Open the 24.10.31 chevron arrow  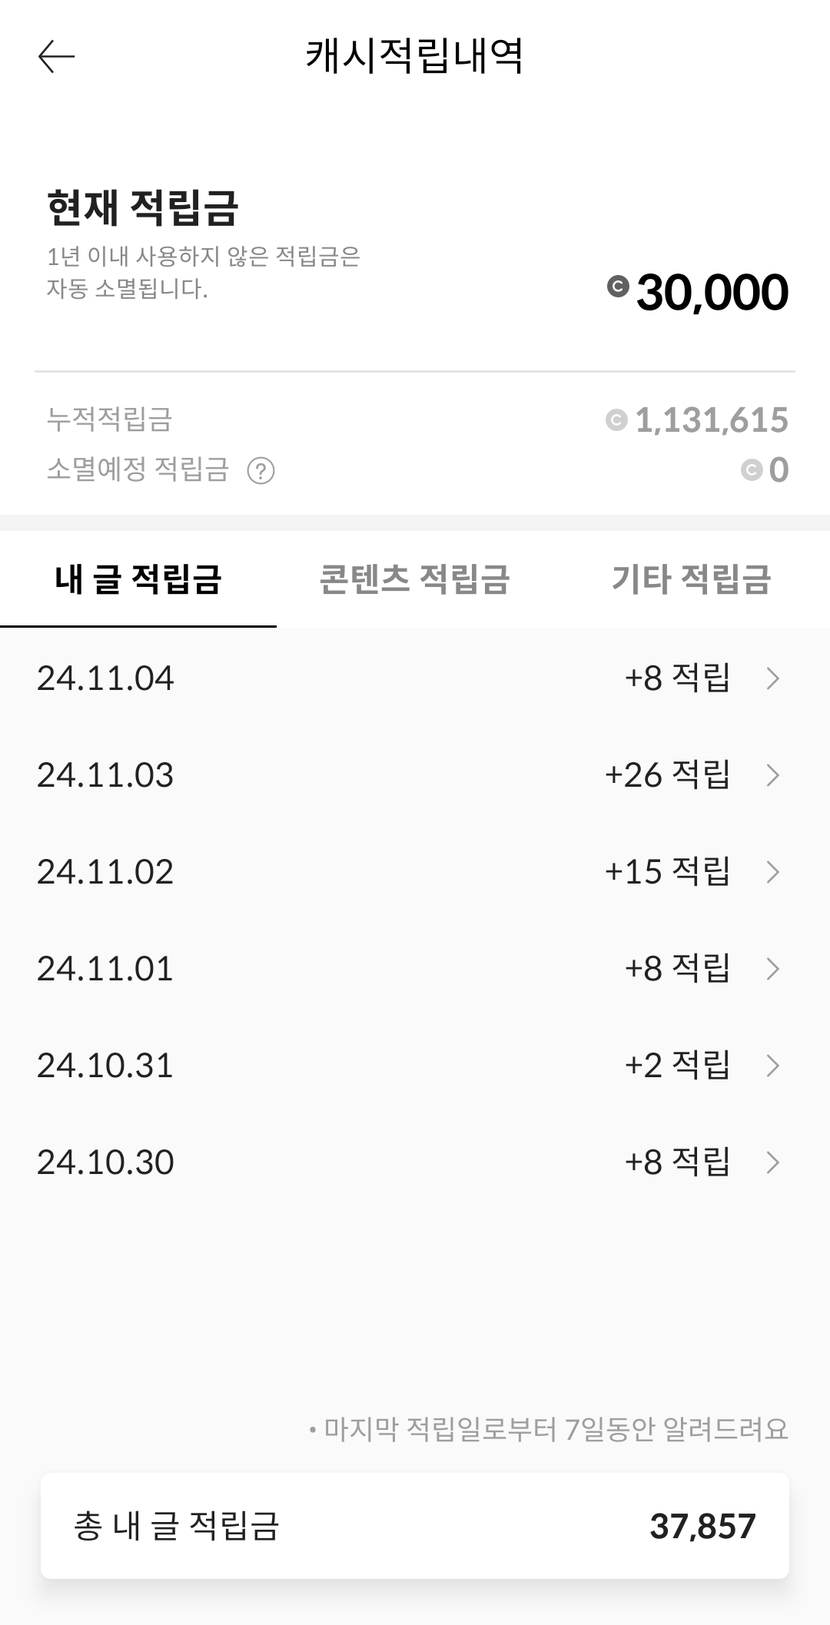tap(772, 1065)
